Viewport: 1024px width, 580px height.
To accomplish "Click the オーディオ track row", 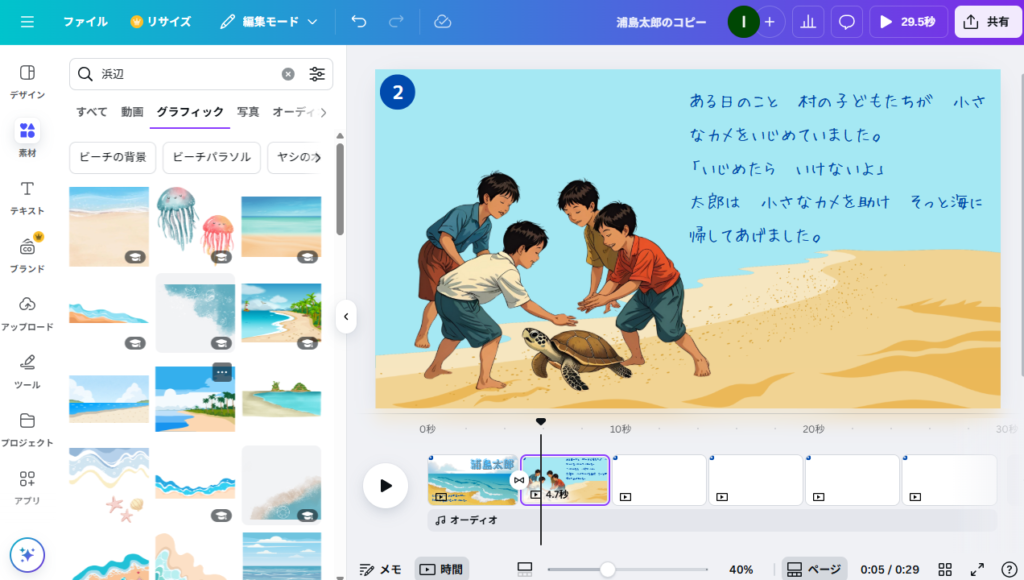I will pyautogui.click(x=712, y=520).
